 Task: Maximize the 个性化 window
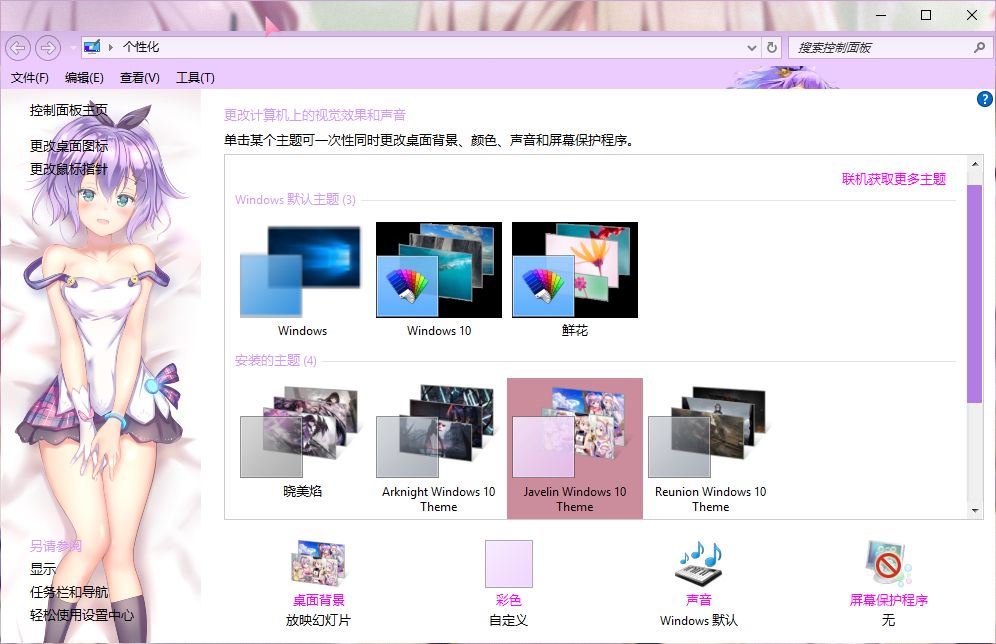(x=926, y=15)
